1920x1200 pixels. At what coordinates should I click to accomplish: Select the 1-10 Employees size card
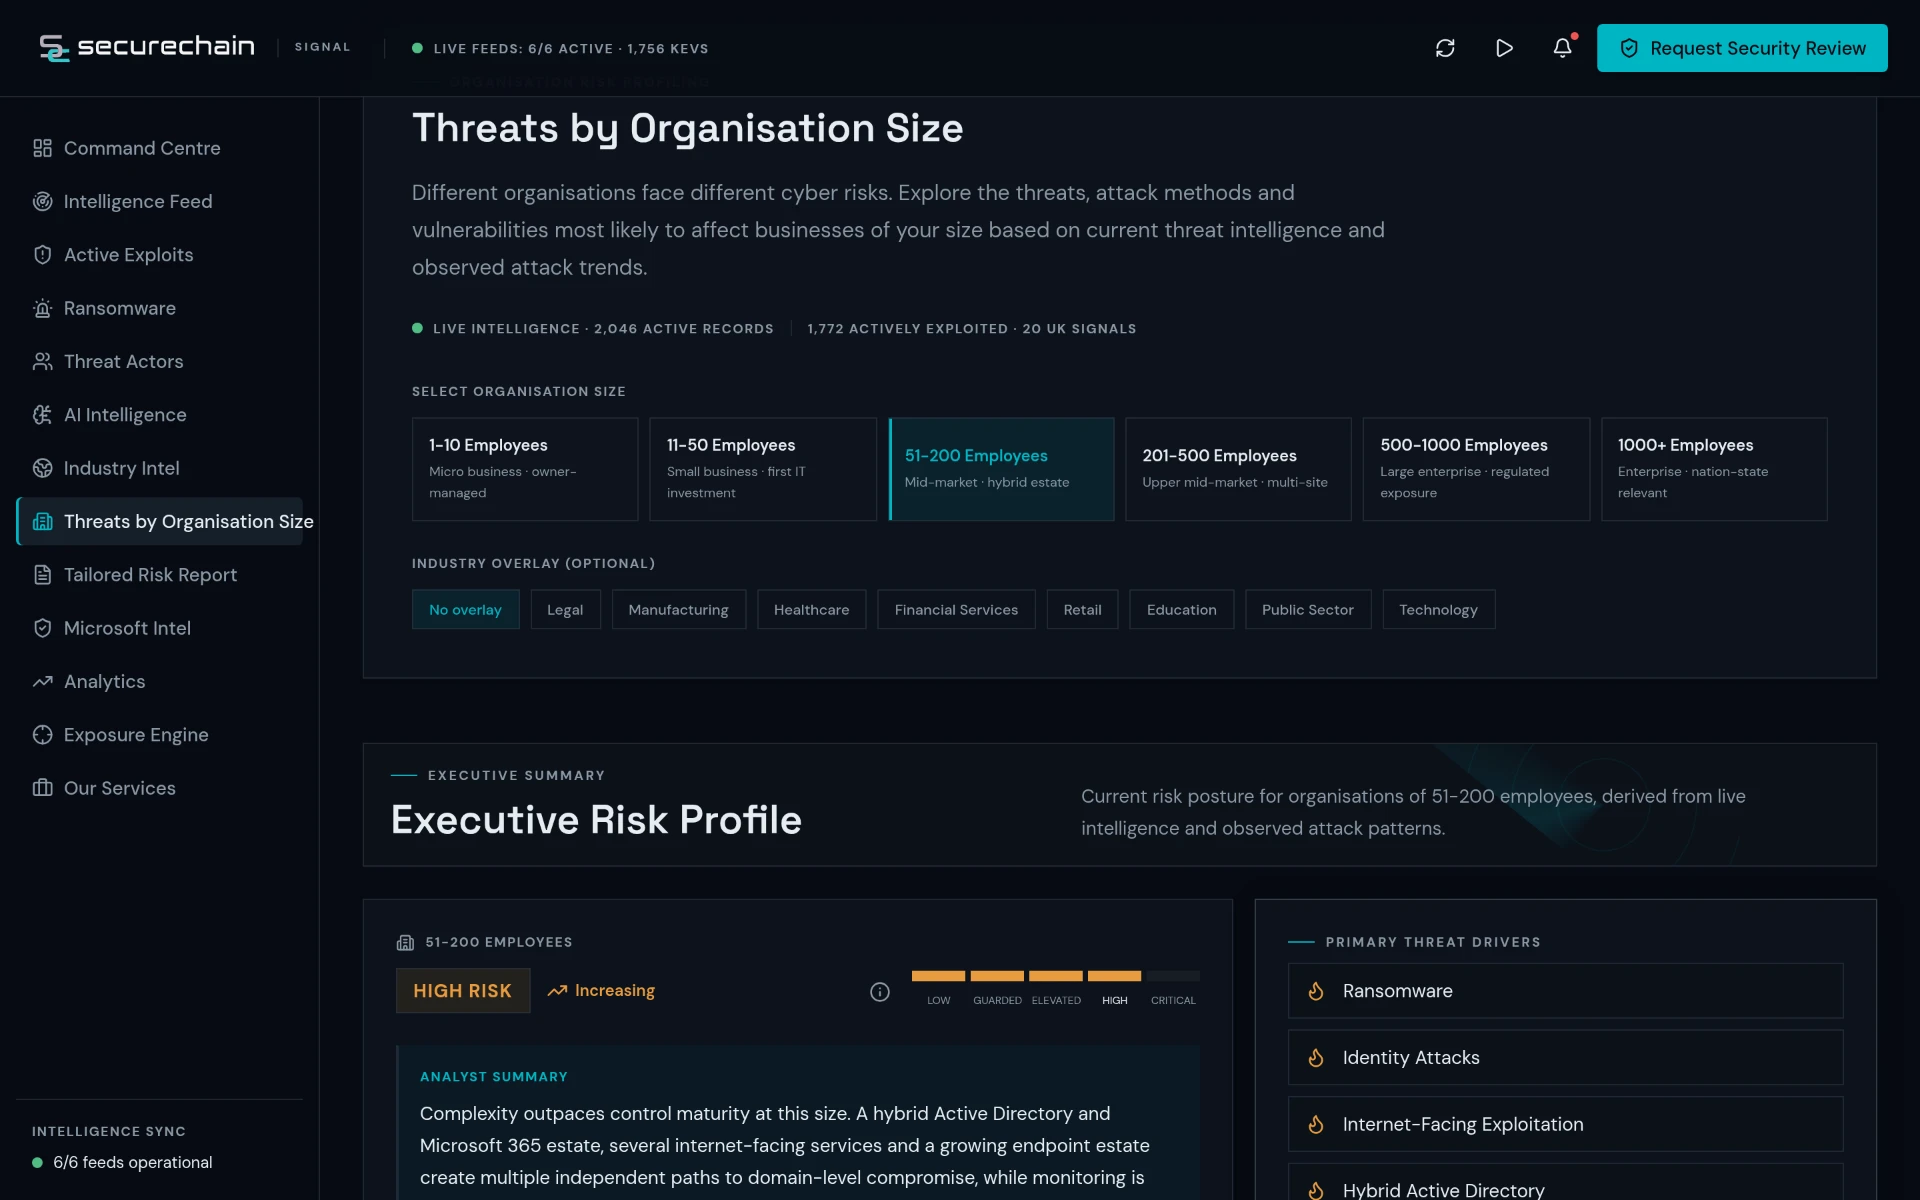[x=525, y=469]
